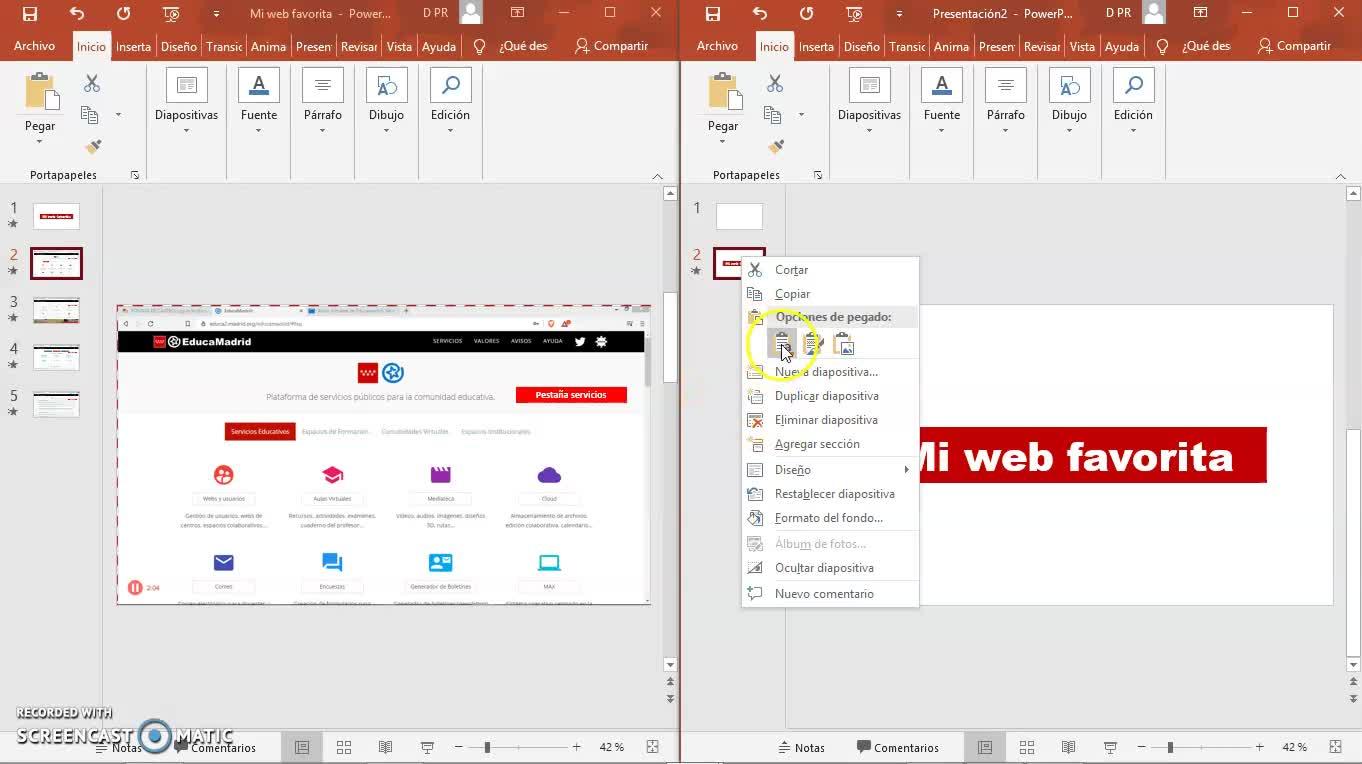Save the Mi web favorita presentation
Viewport: 1362px width, 764px height.
coord(30,14)
